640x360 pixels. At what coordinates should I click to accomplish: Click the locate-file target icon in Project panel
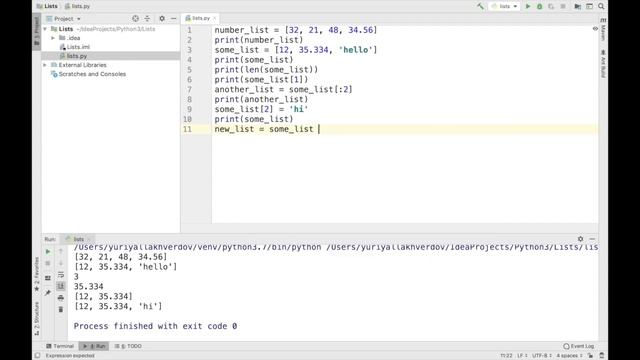point(136,18)
